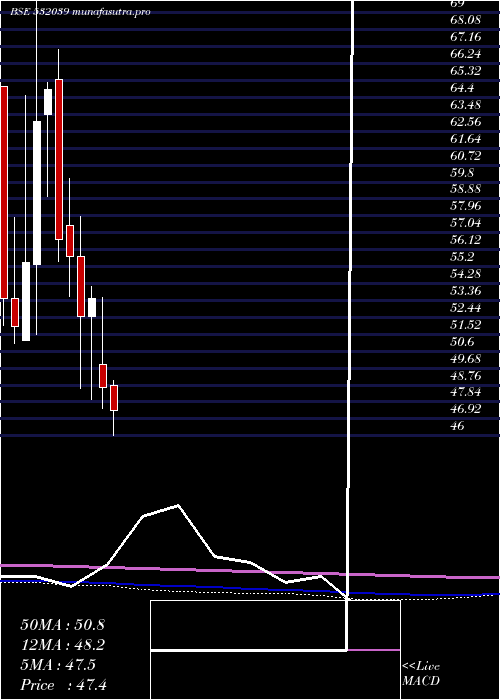Click the 68.08 price axis label
This screenshot has width=500, height=700.
point(466,21)
